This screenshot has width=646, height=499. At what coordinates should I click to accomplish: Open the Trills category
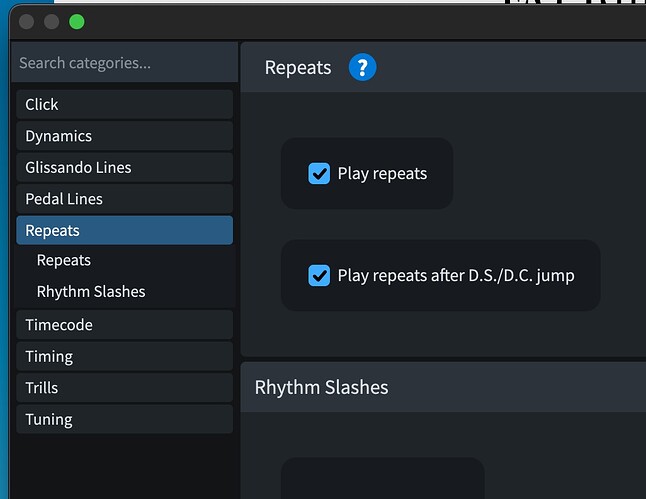pos(124,388)
